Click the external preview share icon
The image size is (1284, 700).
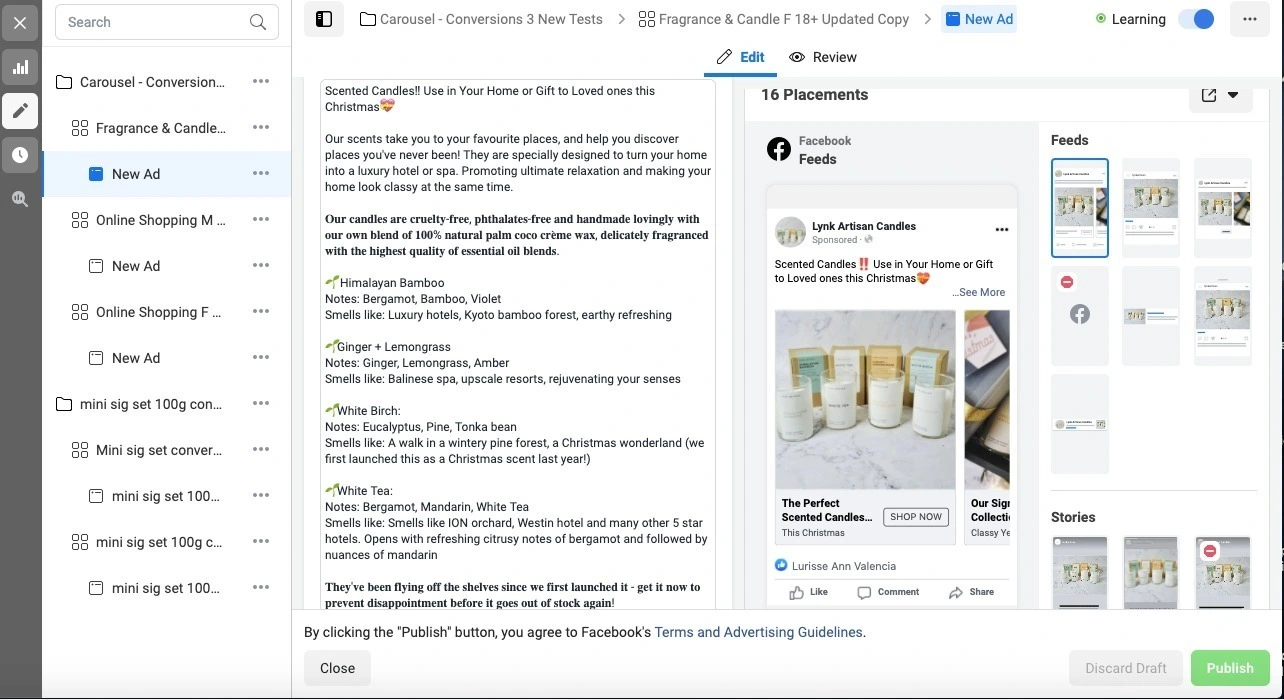pyautogui.click(x=1209, y=95)
